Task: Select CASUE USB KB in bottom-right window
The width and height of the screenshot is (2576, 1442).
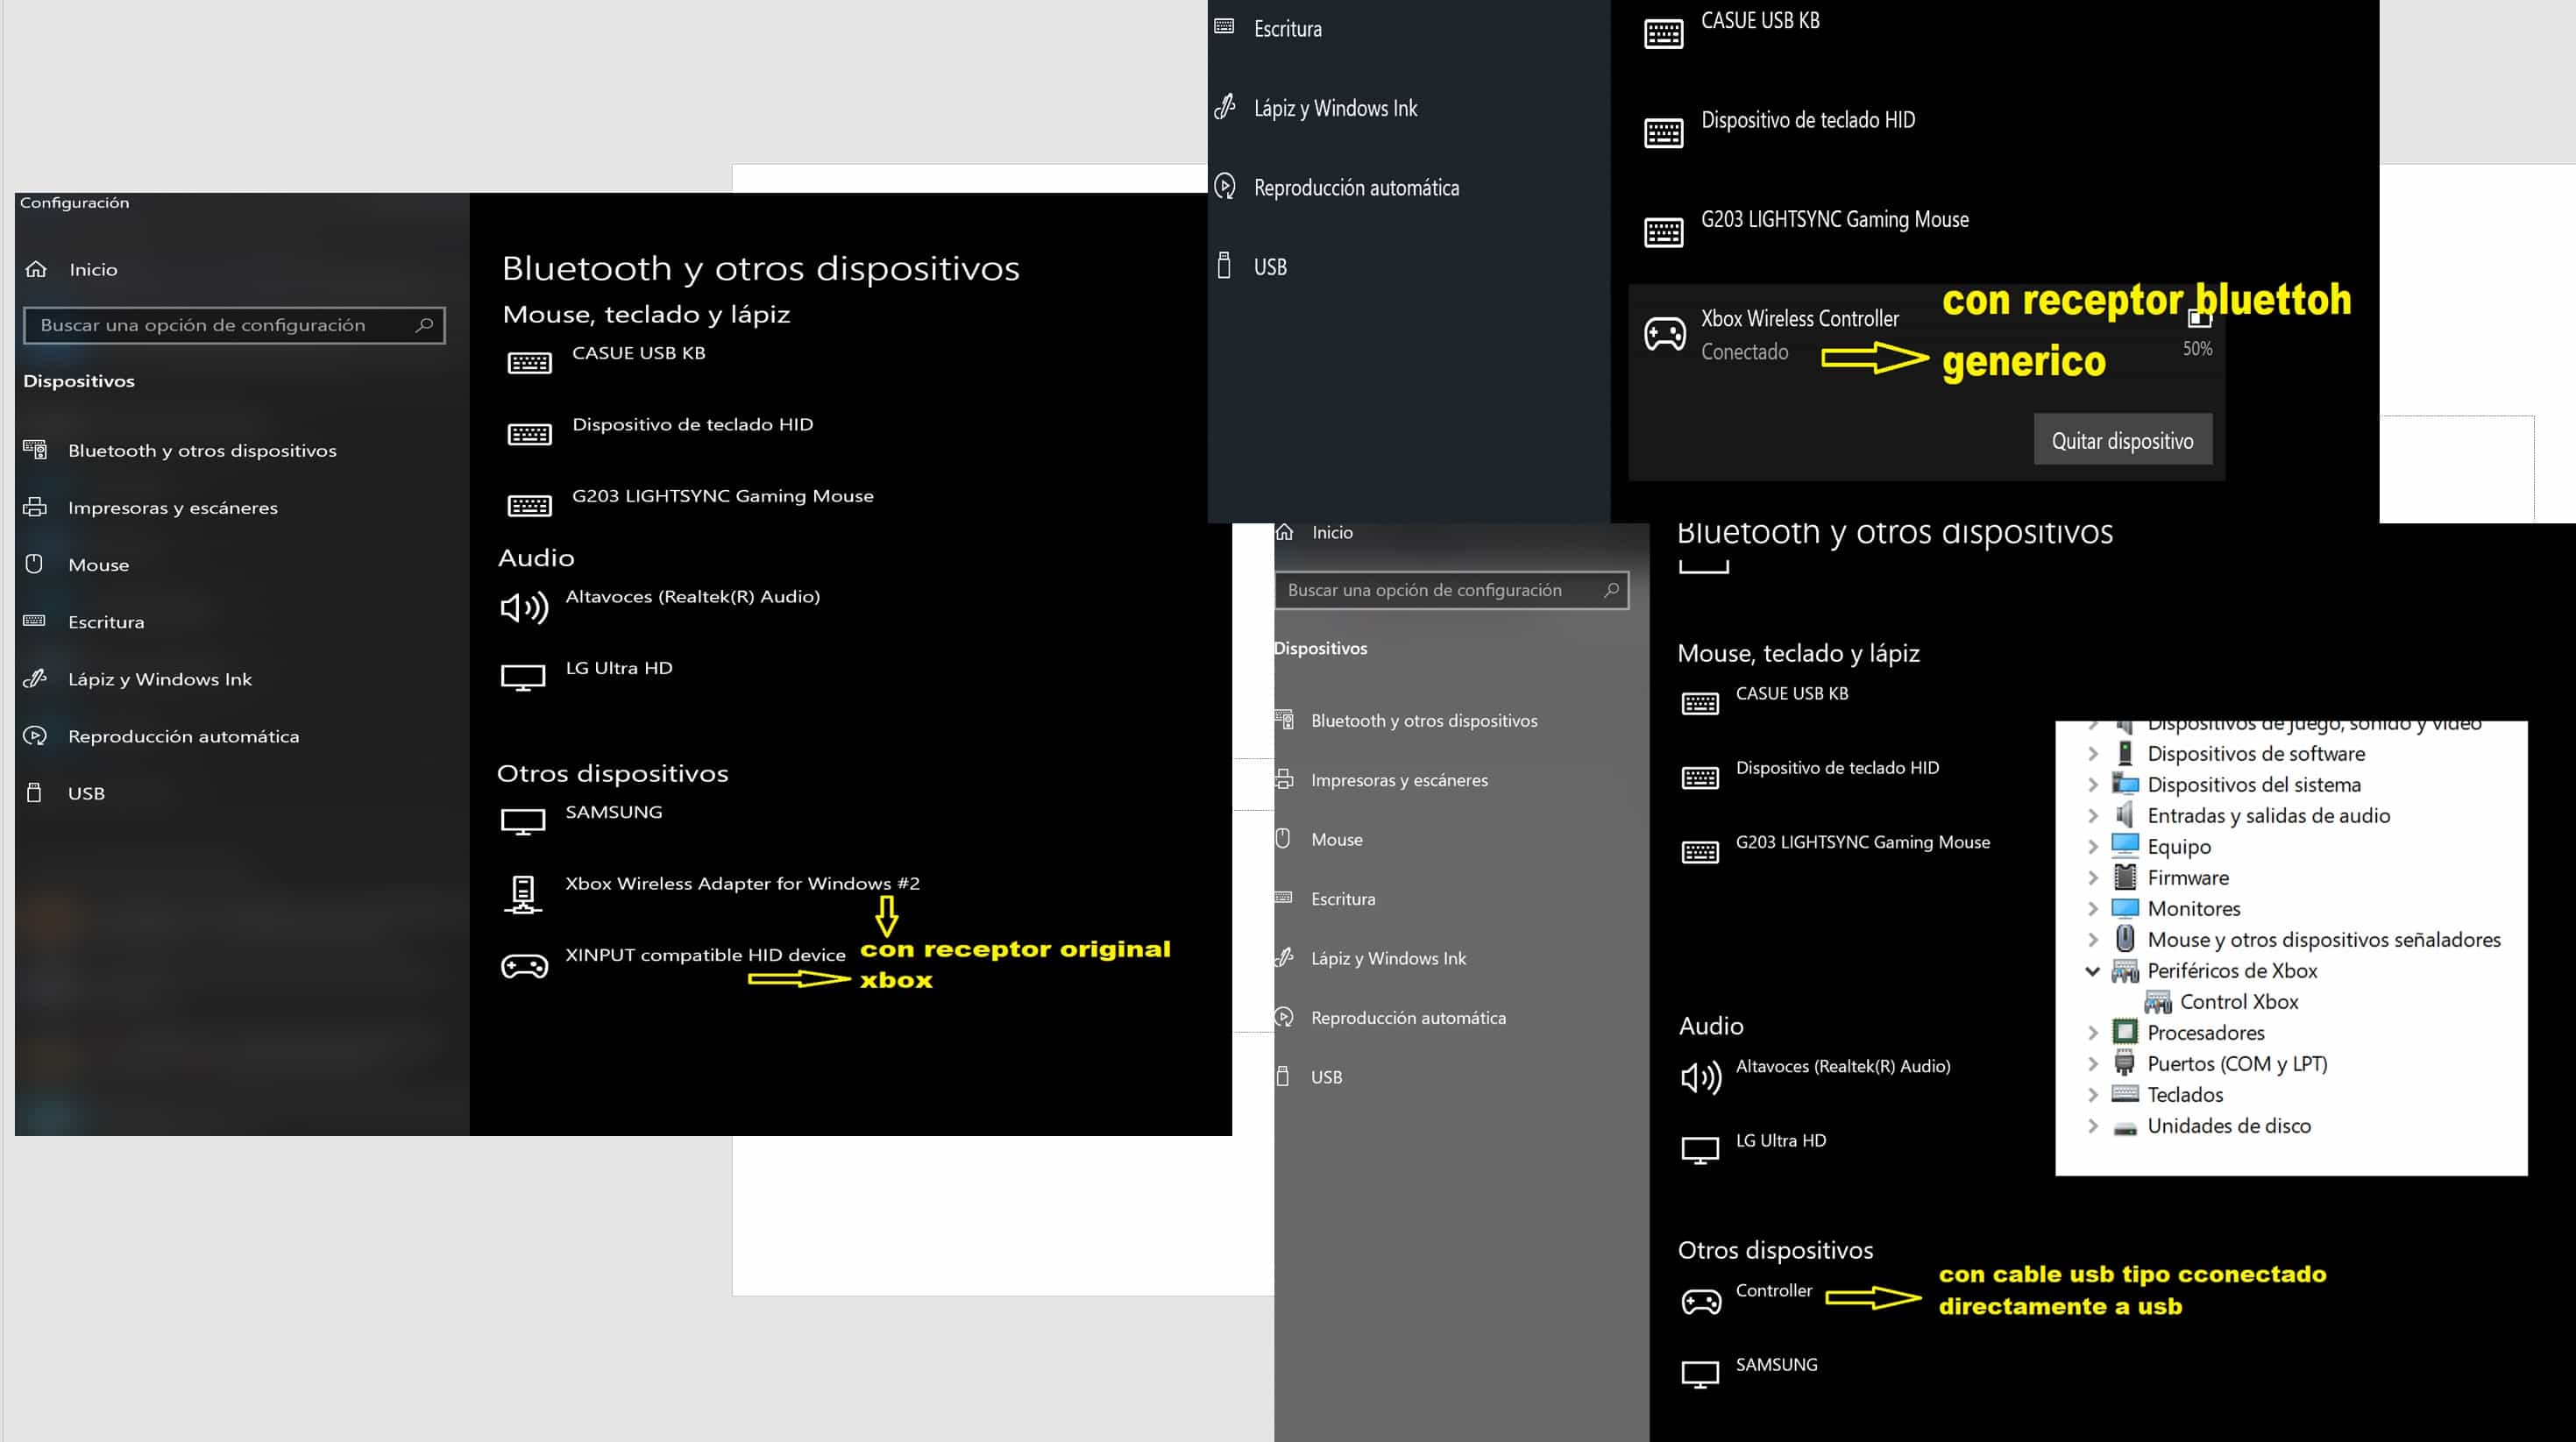Action: click(1792, 693)
